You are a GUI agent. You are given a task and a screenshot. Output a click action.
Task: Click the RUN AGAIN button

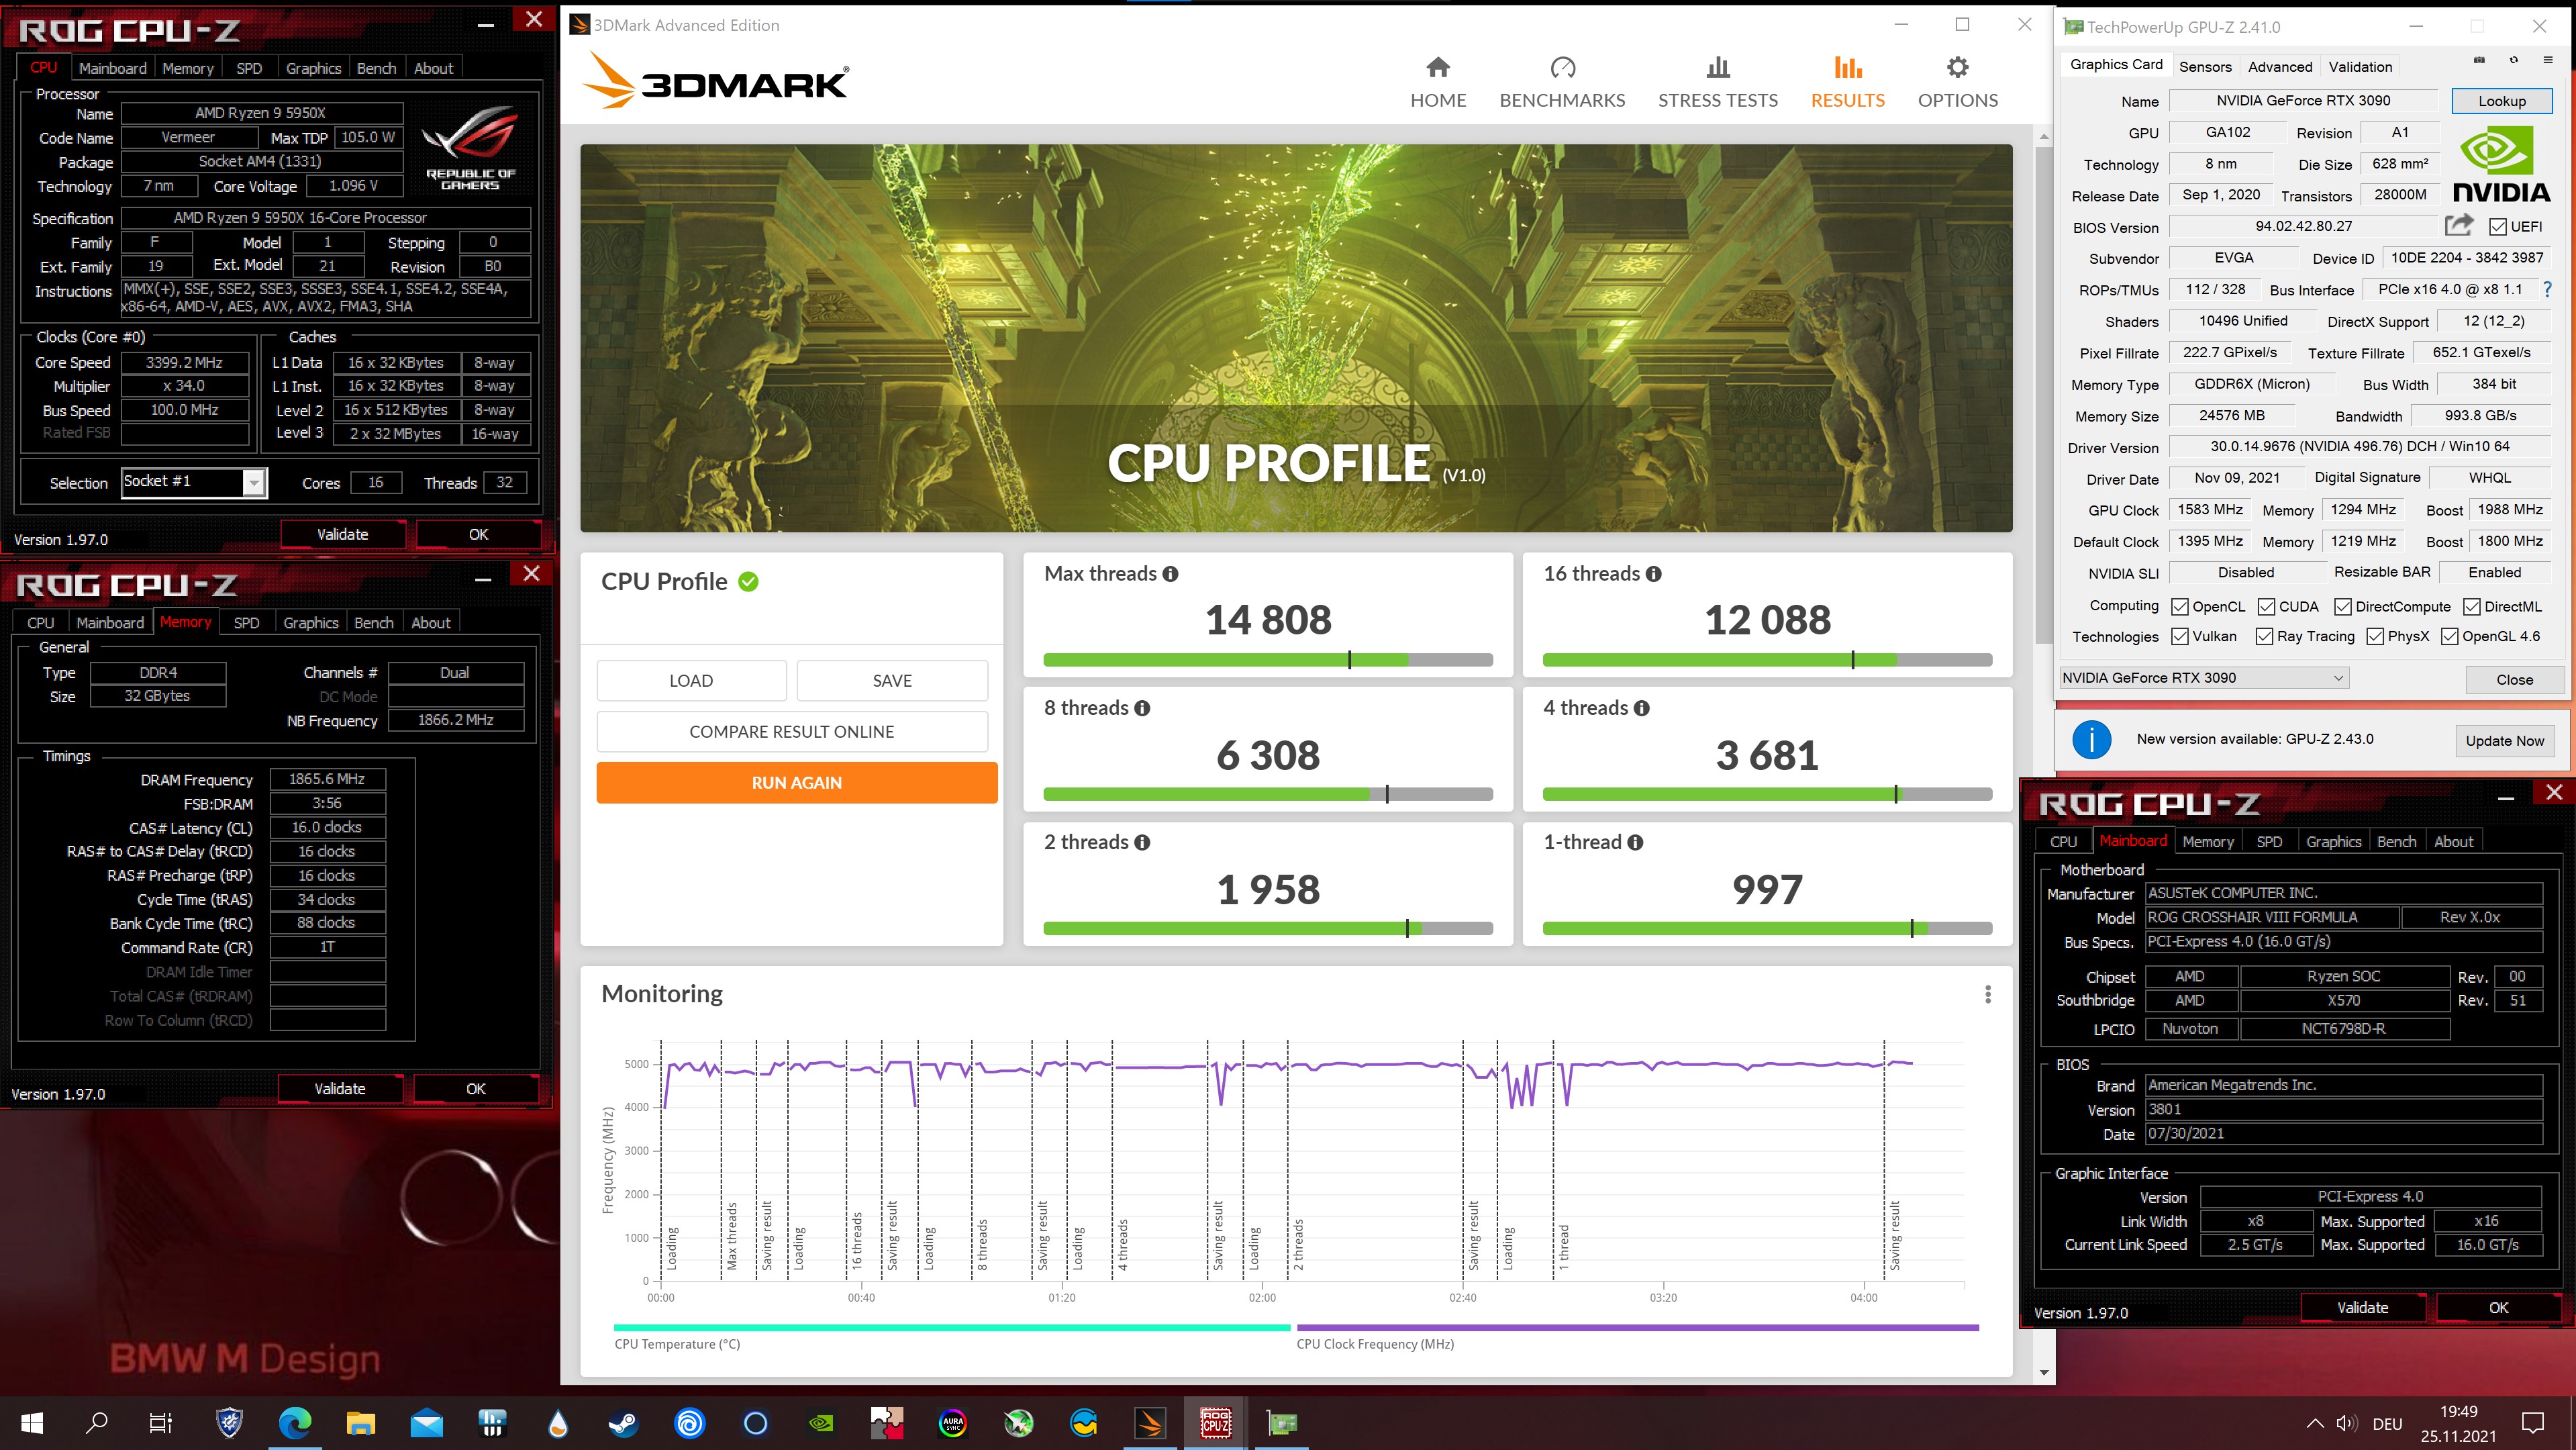coord(796,782)
